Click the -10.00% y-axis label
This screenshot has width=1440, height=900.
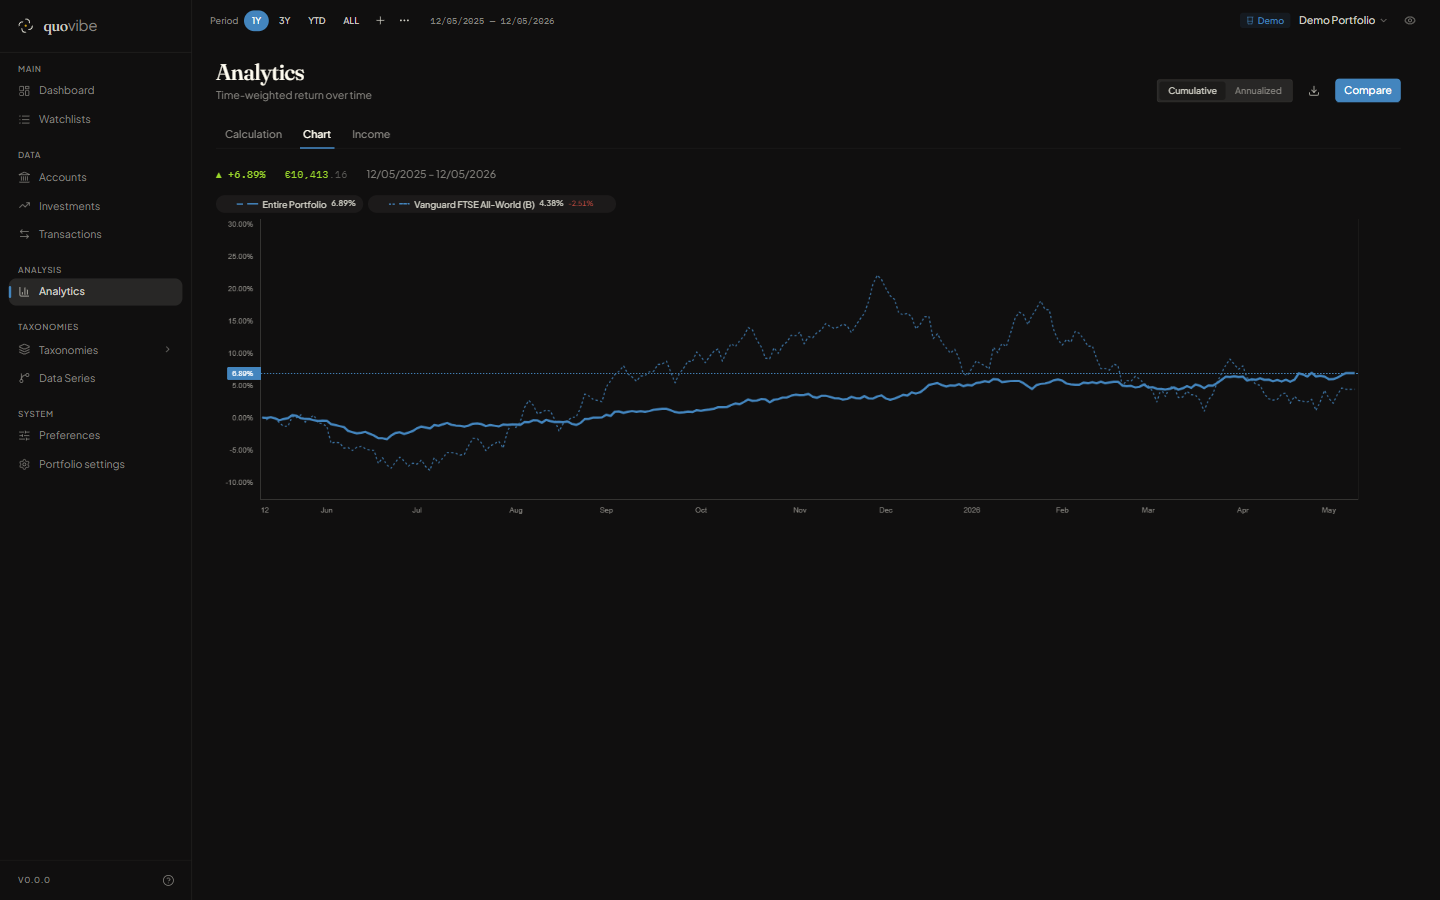click(240, 483)
